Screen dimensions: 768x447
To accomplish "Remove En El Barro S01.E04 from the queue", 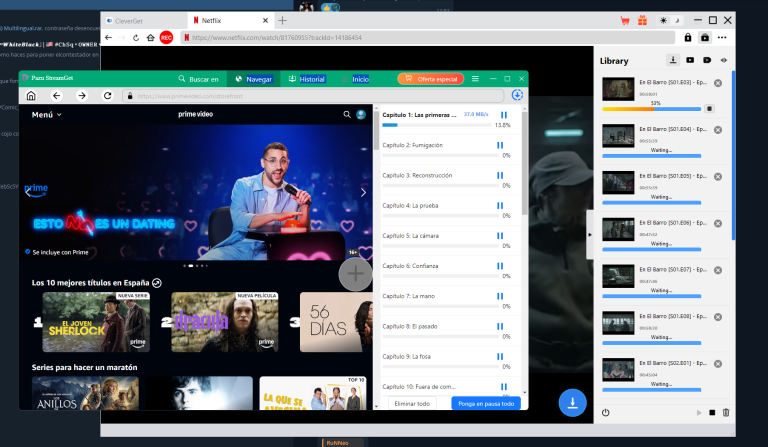I will [x=718, y=131].
